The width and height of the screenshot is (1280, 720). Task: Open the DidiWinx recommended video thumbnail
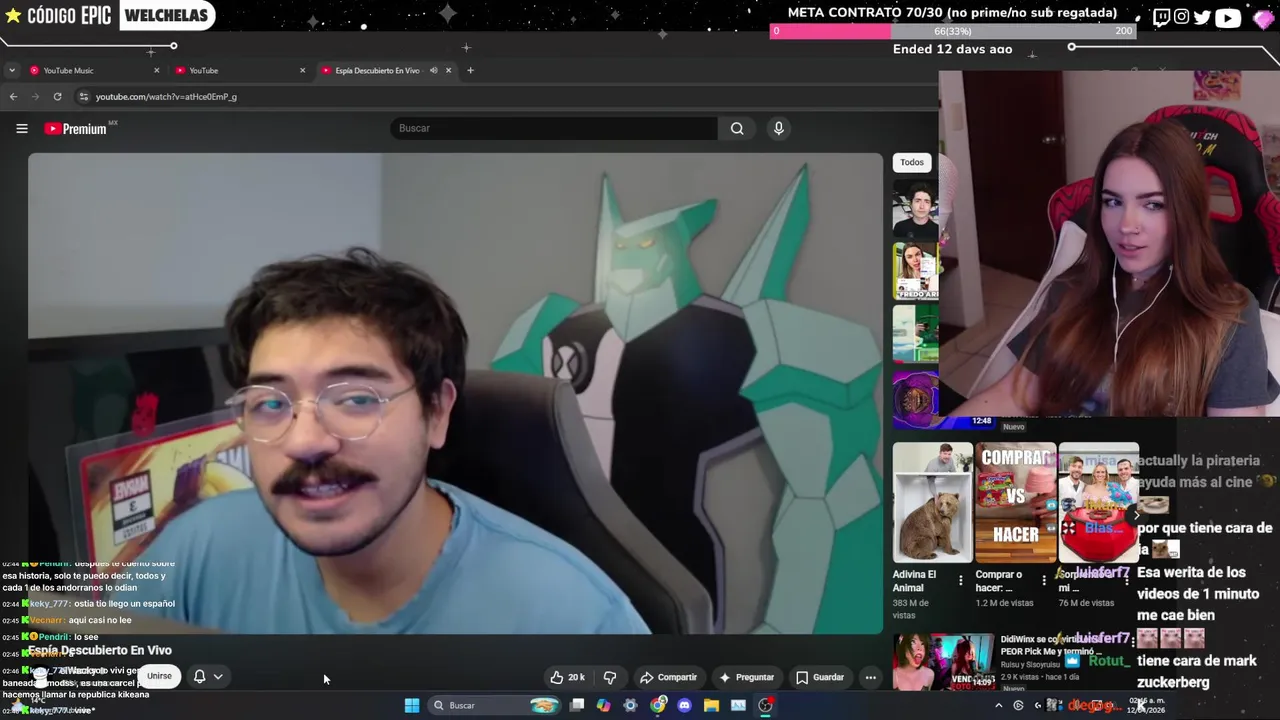[943, 661]
